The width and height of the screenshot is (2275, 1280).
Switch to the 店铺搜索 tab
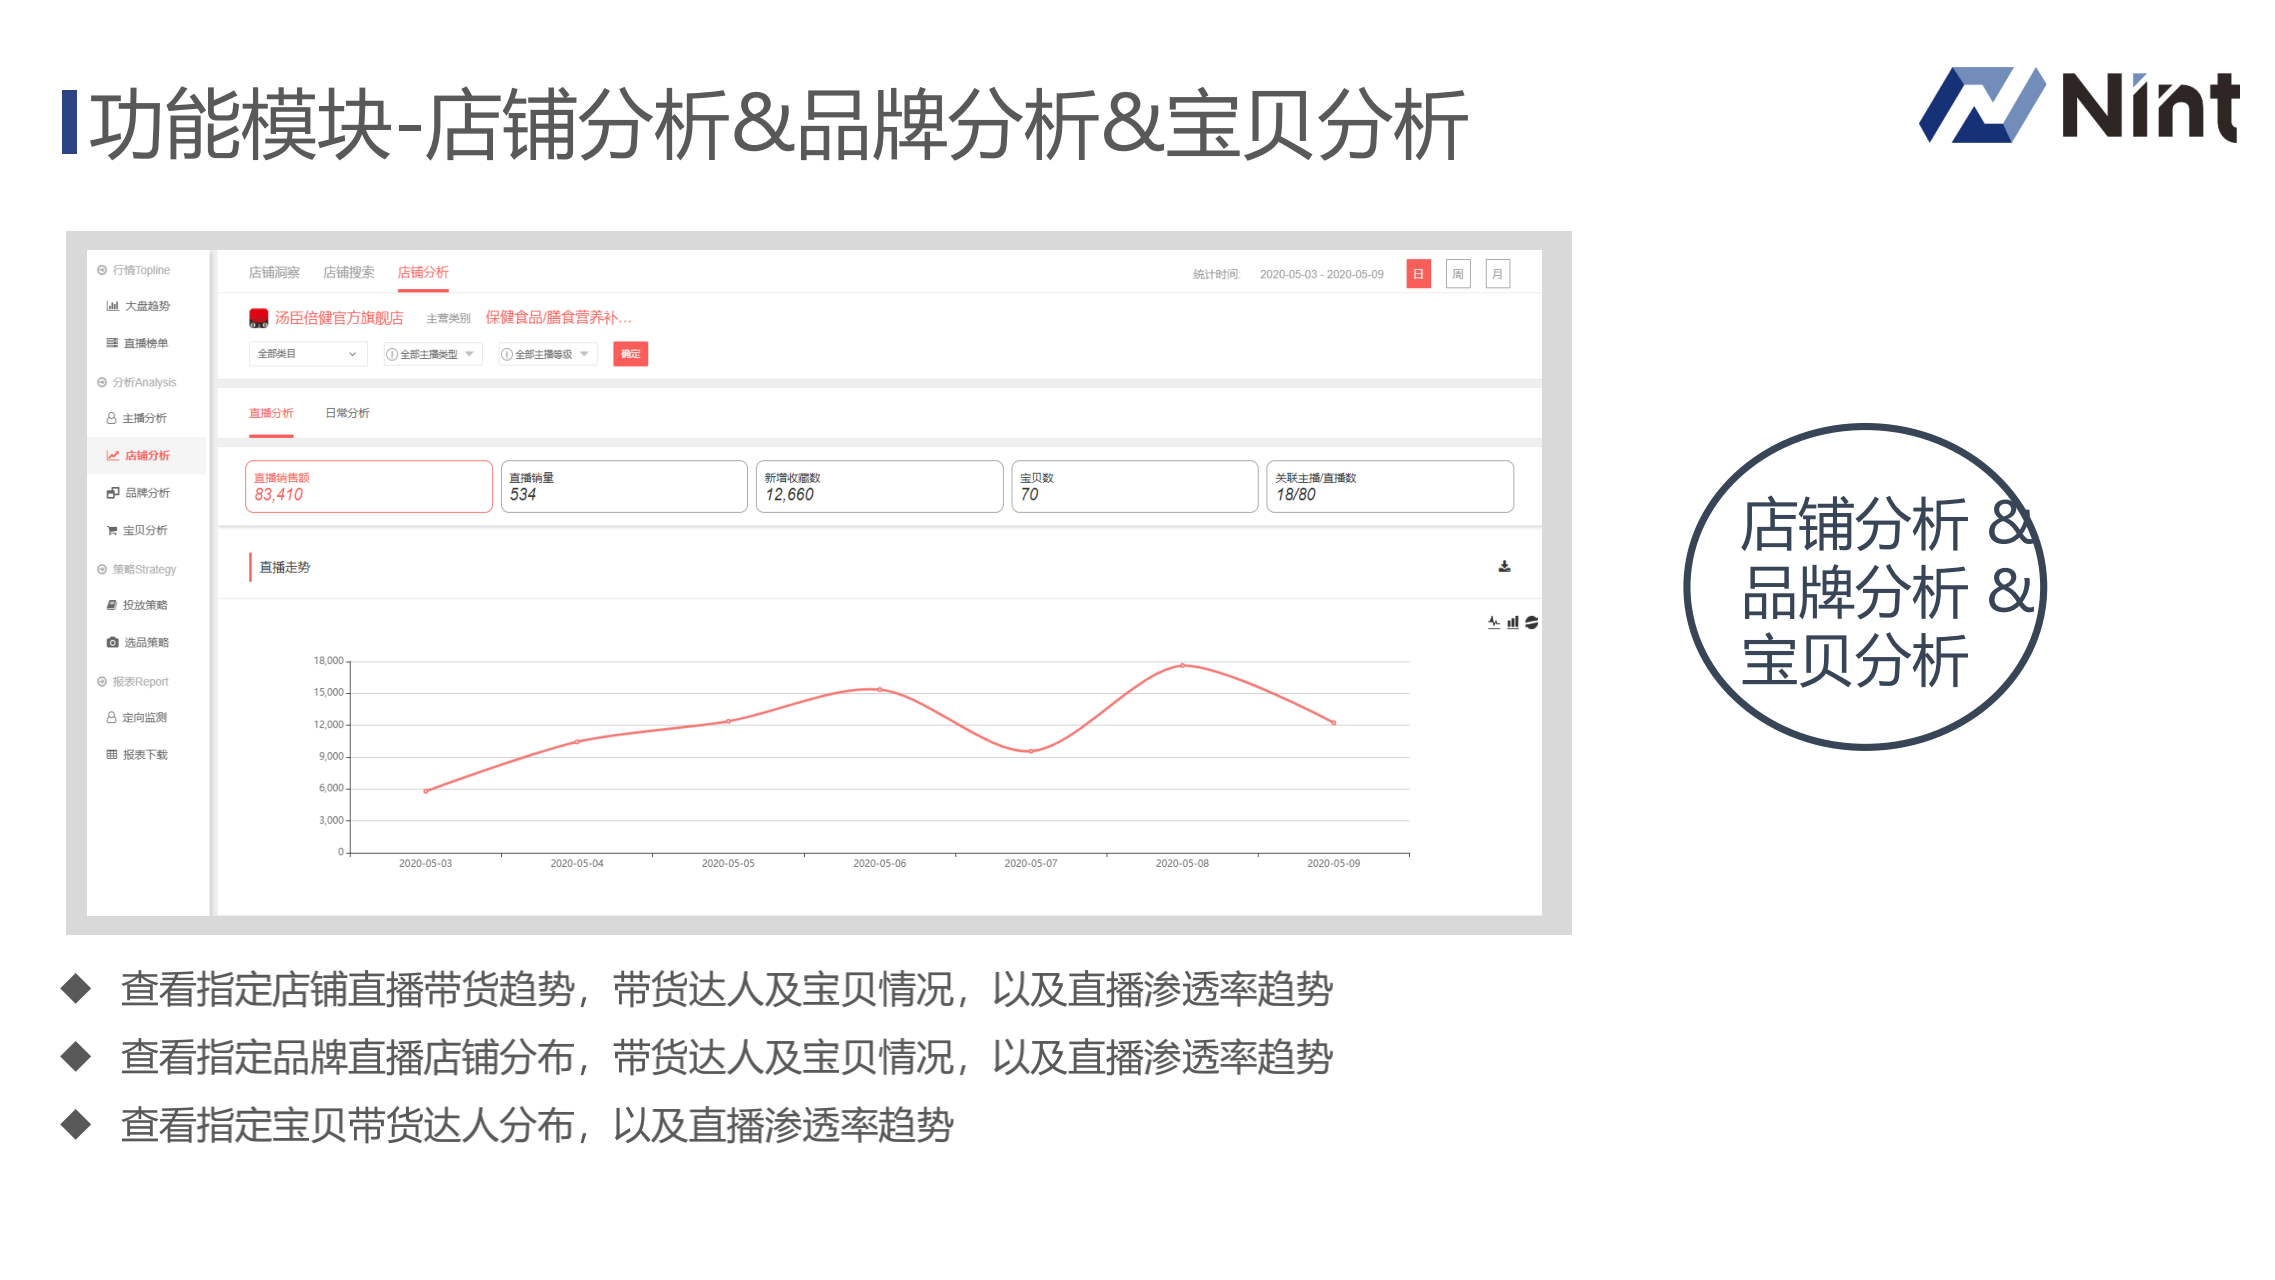pyautogui.click(x=348, y=272)
